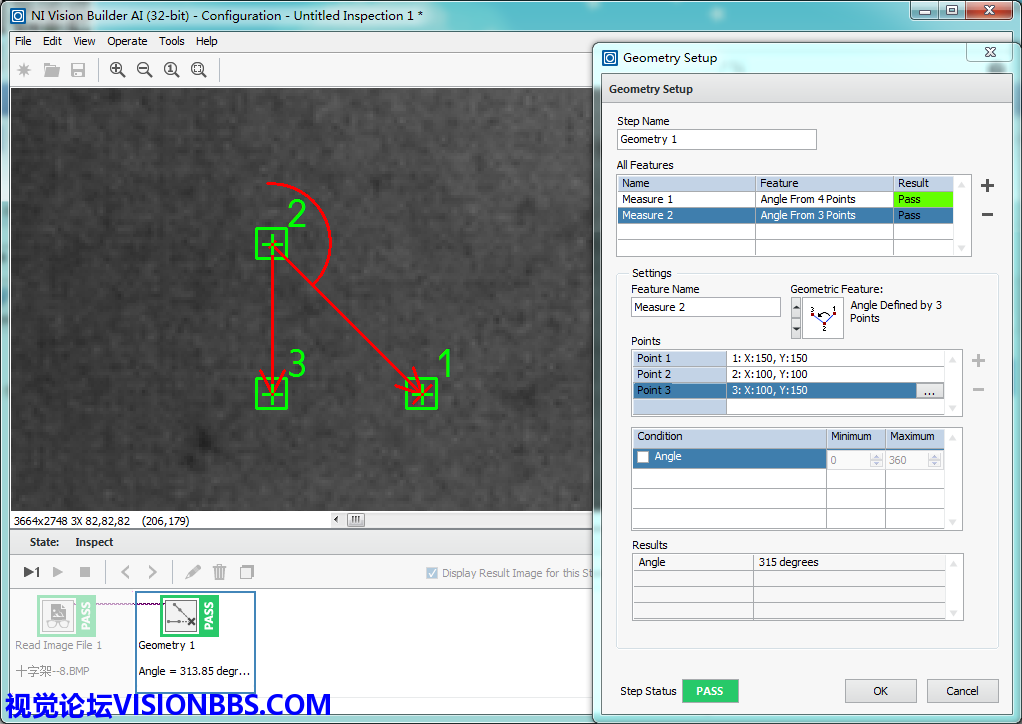
Task: Click the Run Once playback icon
Action: (31, 572)
